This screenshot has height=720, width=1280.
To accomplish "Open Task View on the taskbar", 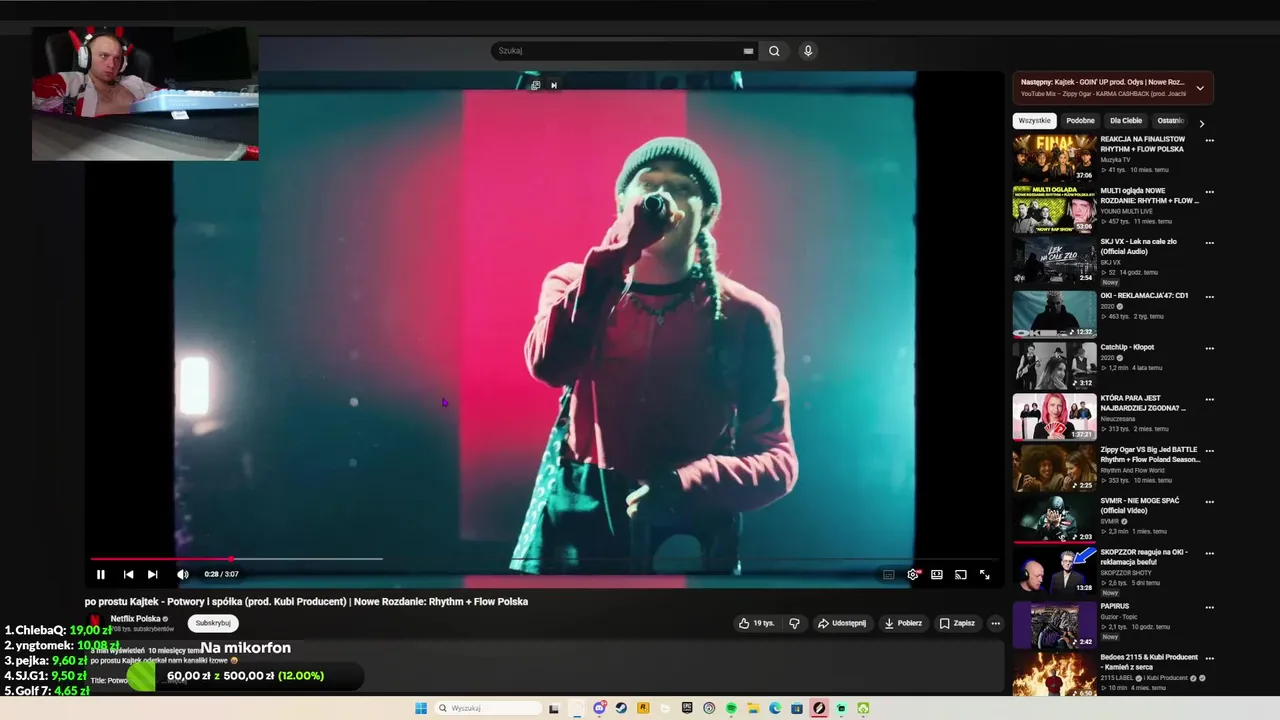I will point(554,709).
